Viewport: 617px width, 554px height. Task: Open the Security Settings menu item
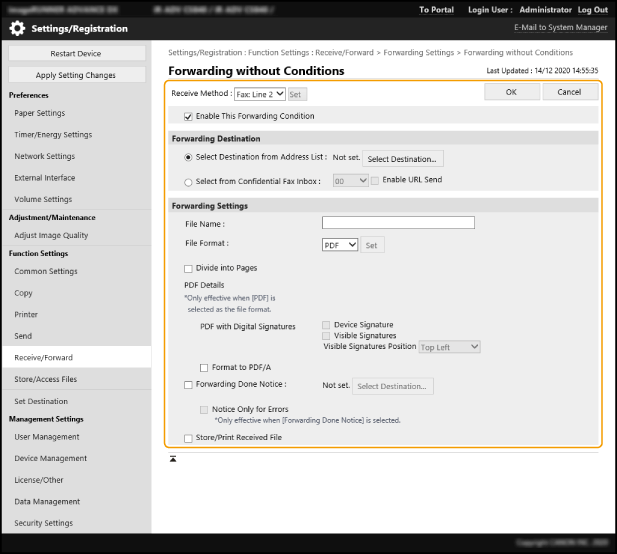[43, 523]
